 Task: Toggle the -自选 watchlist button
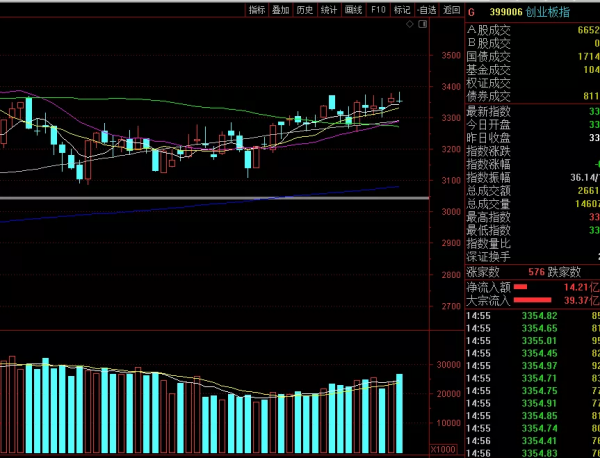(427, 10)
